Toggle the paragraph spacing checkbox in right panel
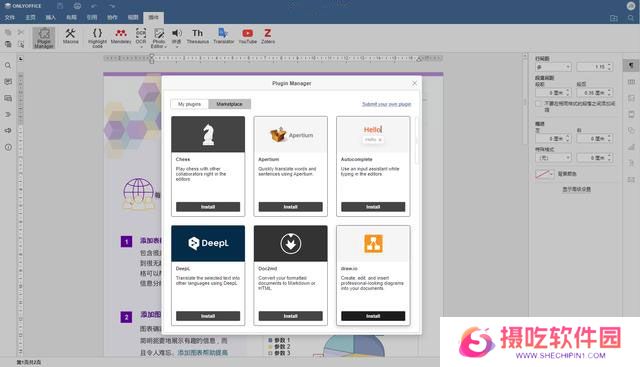Image resolution: width=640 pixels, height=367 pixels. pos(538,104)
